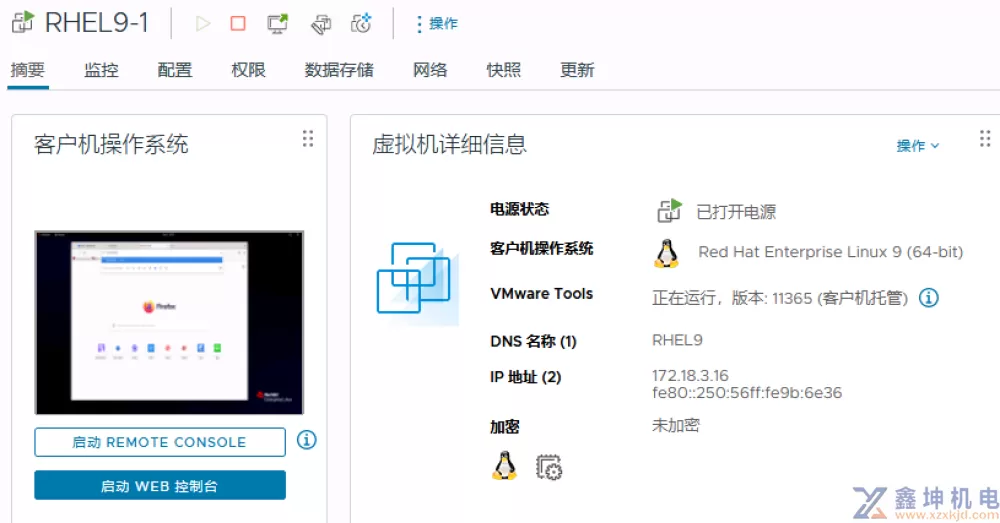Click the take snapshot toolbar icon
Screen dimensions: 1000x523
tap(361, 24)
